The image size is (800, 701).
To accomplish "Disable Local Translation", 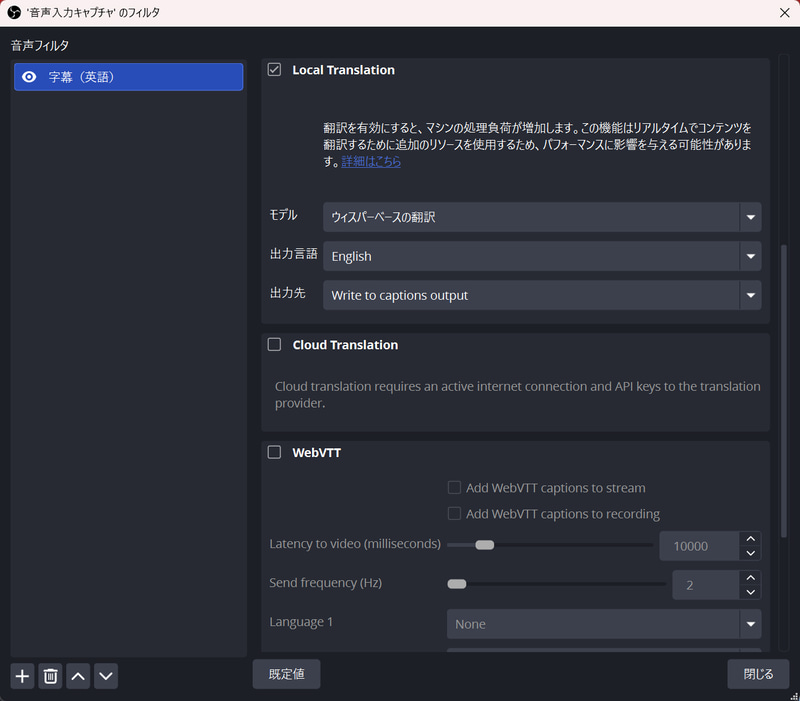I will pos(274,69).
